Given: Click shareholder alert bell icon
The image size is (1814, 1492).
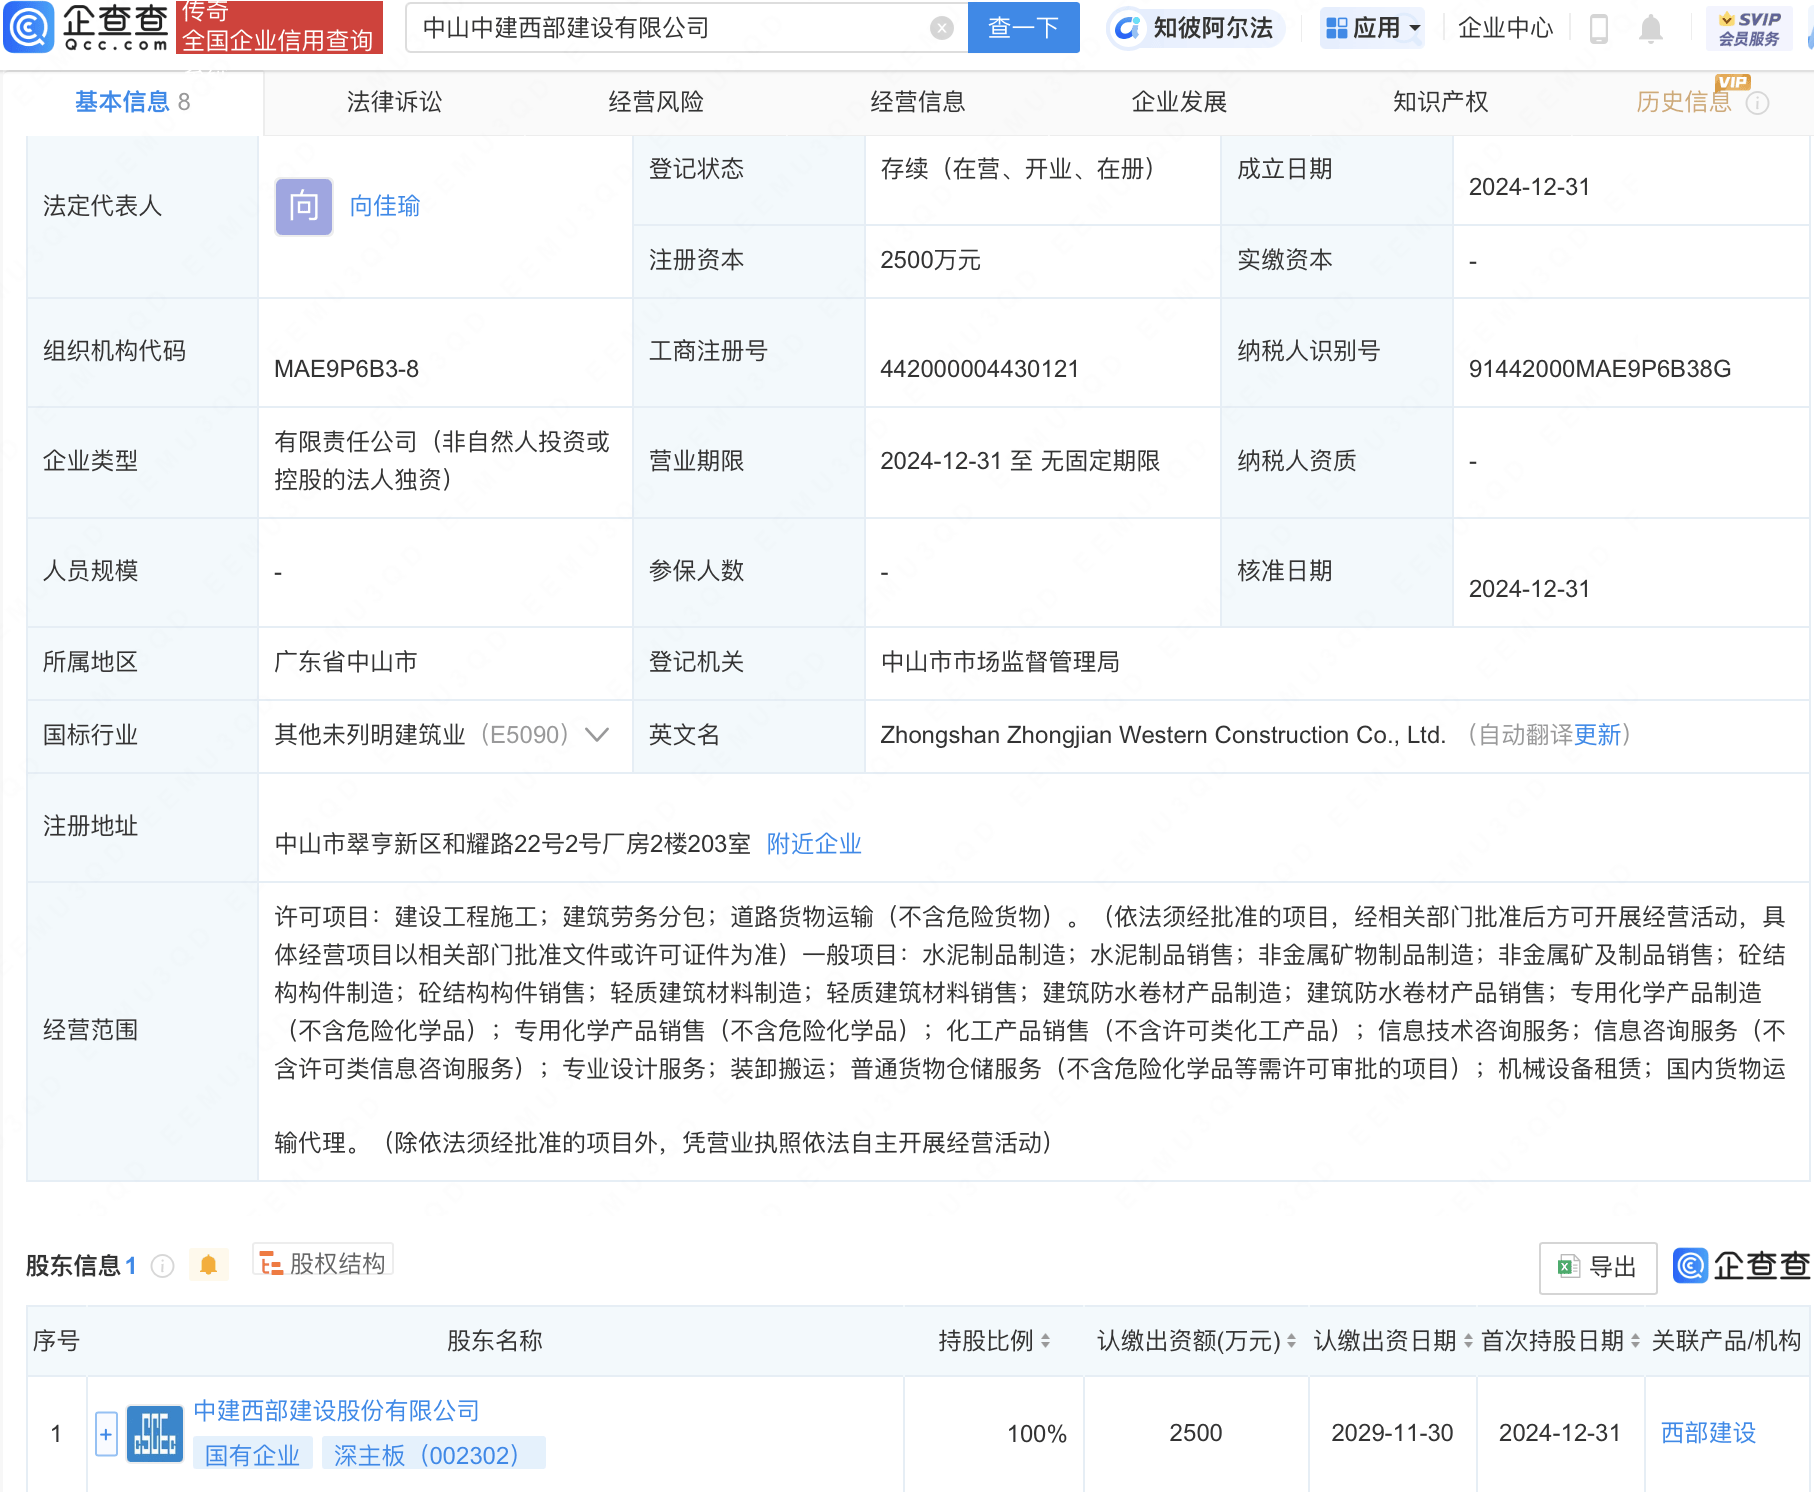Looking at the screenshot, I should pos(208,1265).
